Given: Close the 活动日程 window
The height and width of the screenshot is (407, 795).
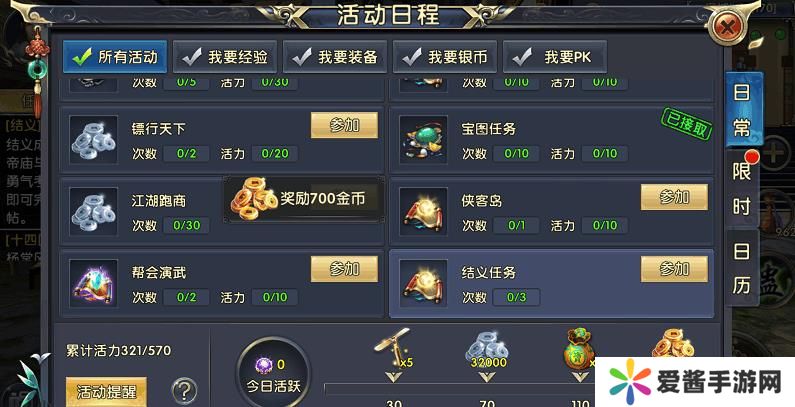Looking at the screenshot, I should click(x=727, y=26).
